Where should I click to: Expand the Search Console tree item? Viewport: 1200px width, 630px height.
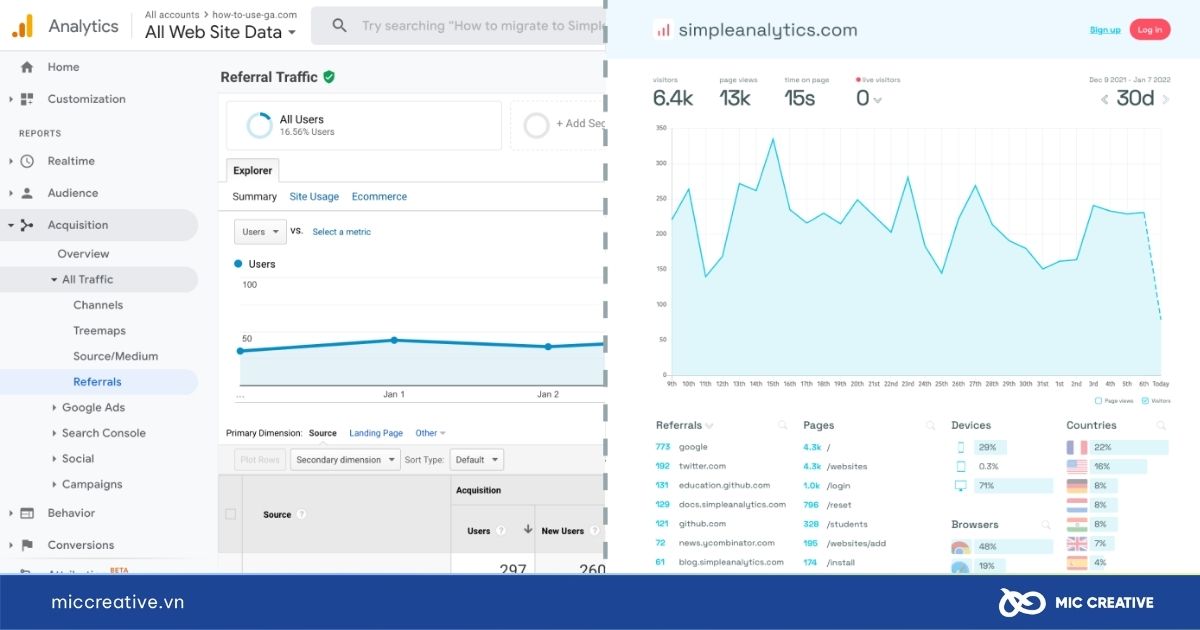54,434
